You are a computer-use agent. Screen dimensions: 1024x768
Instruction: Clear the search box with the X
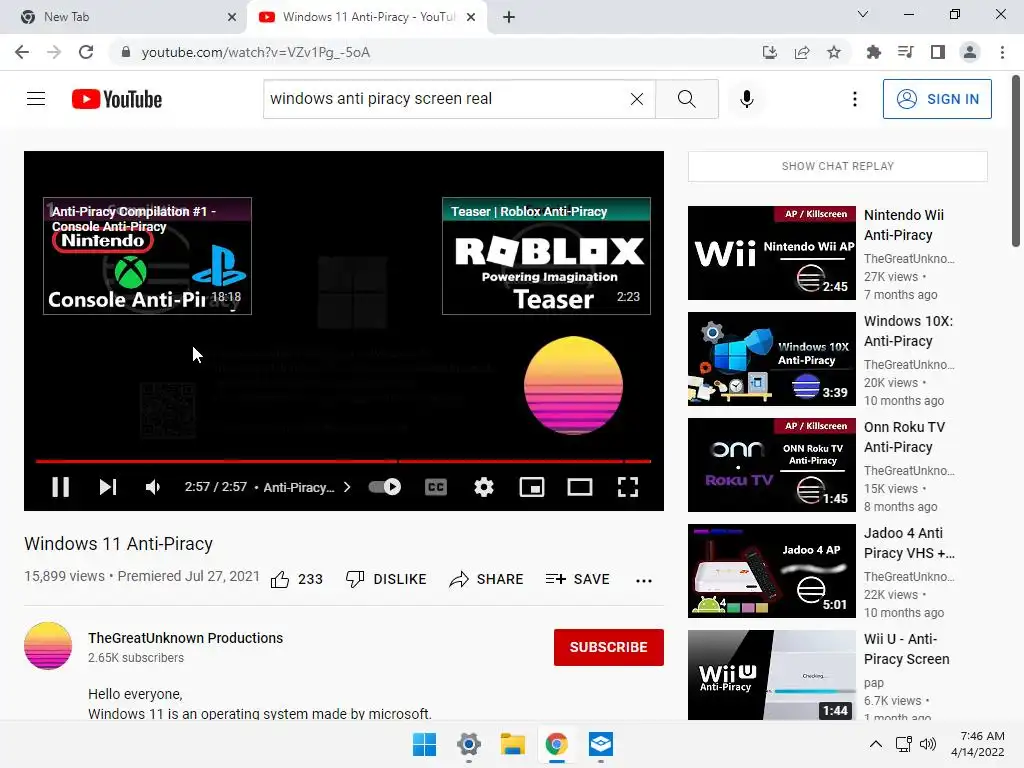coord(637,99)
